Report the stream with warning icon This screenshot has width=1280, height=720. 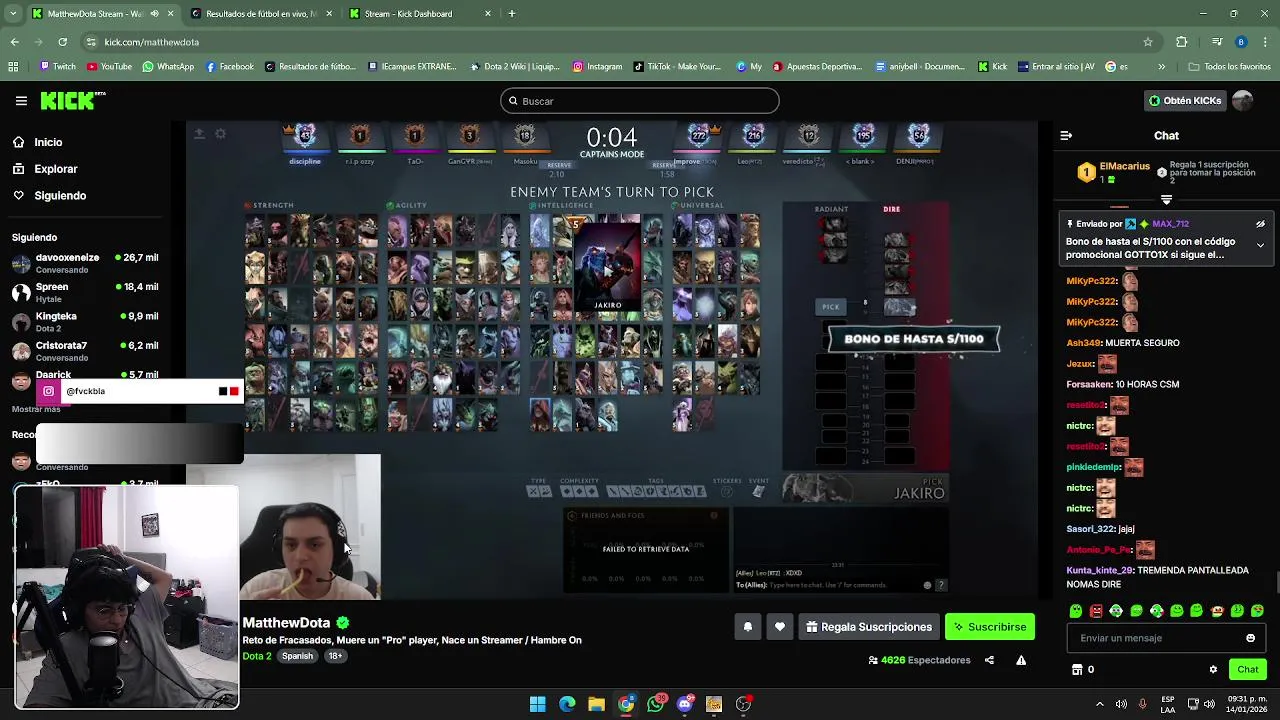(x=1021, y=660)
